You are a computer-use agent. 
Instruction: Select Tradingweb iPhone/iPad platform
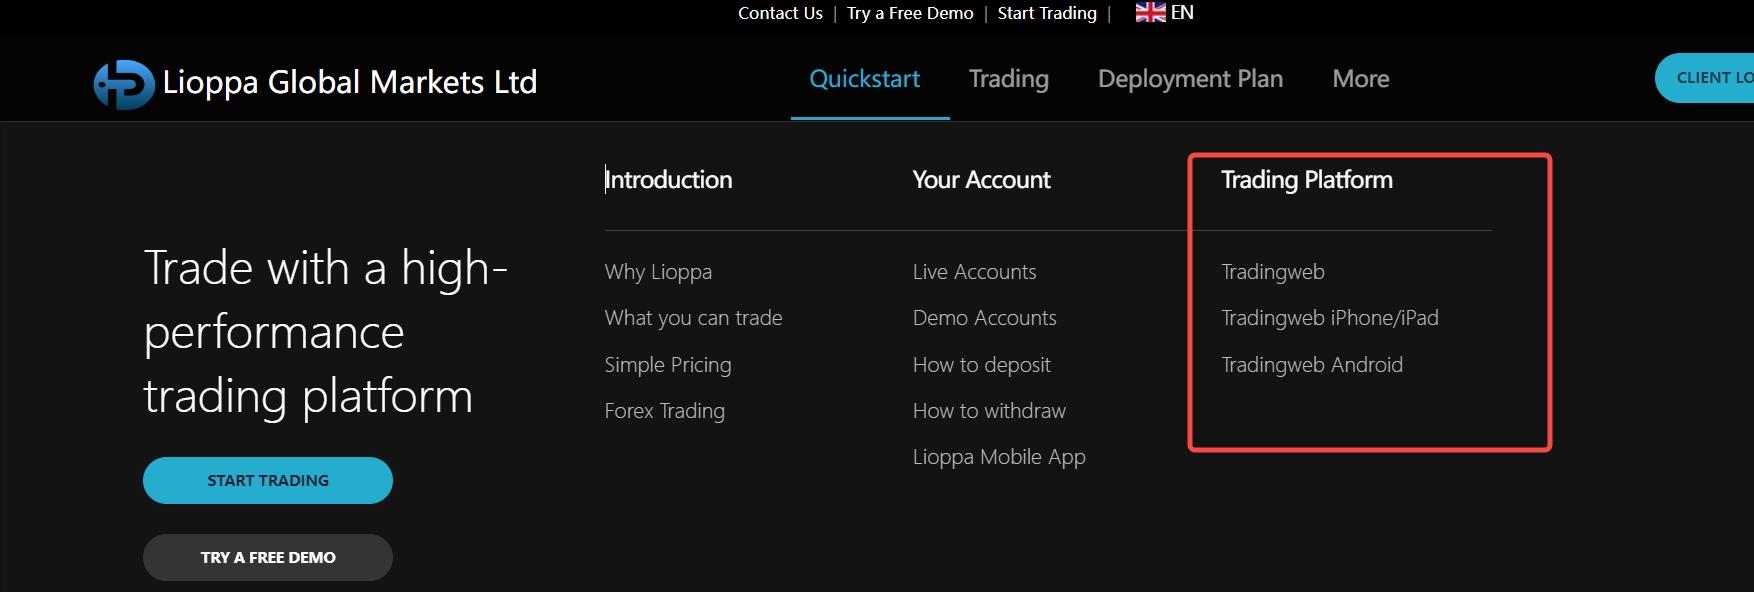[x=1329, y=318]
